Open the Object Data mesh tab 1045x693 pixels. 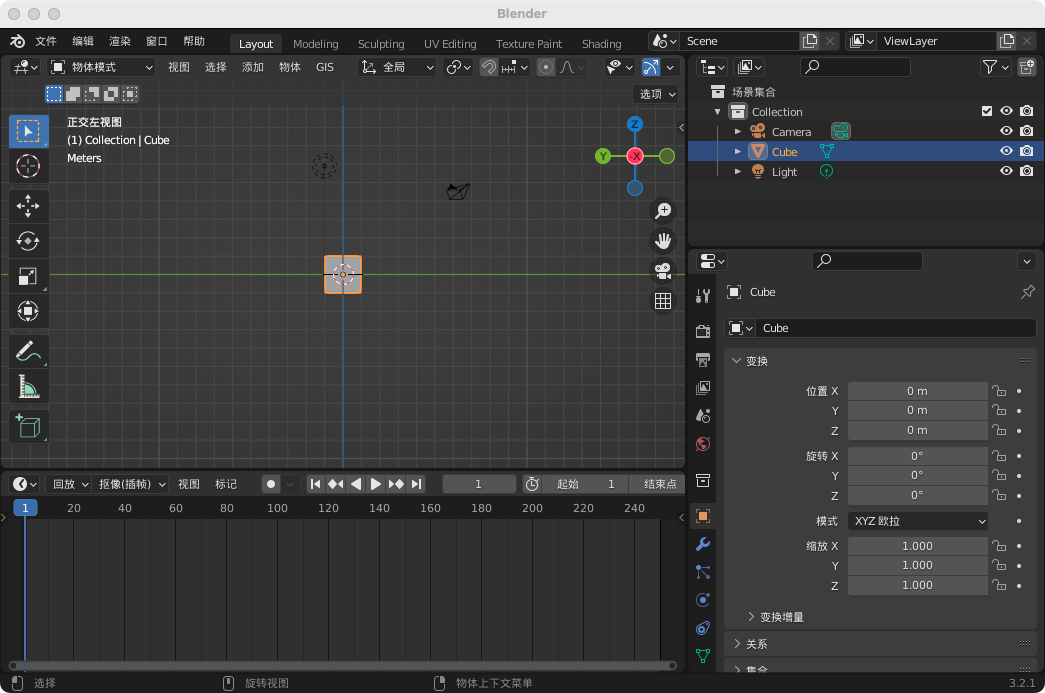click(x=702, y=656)
